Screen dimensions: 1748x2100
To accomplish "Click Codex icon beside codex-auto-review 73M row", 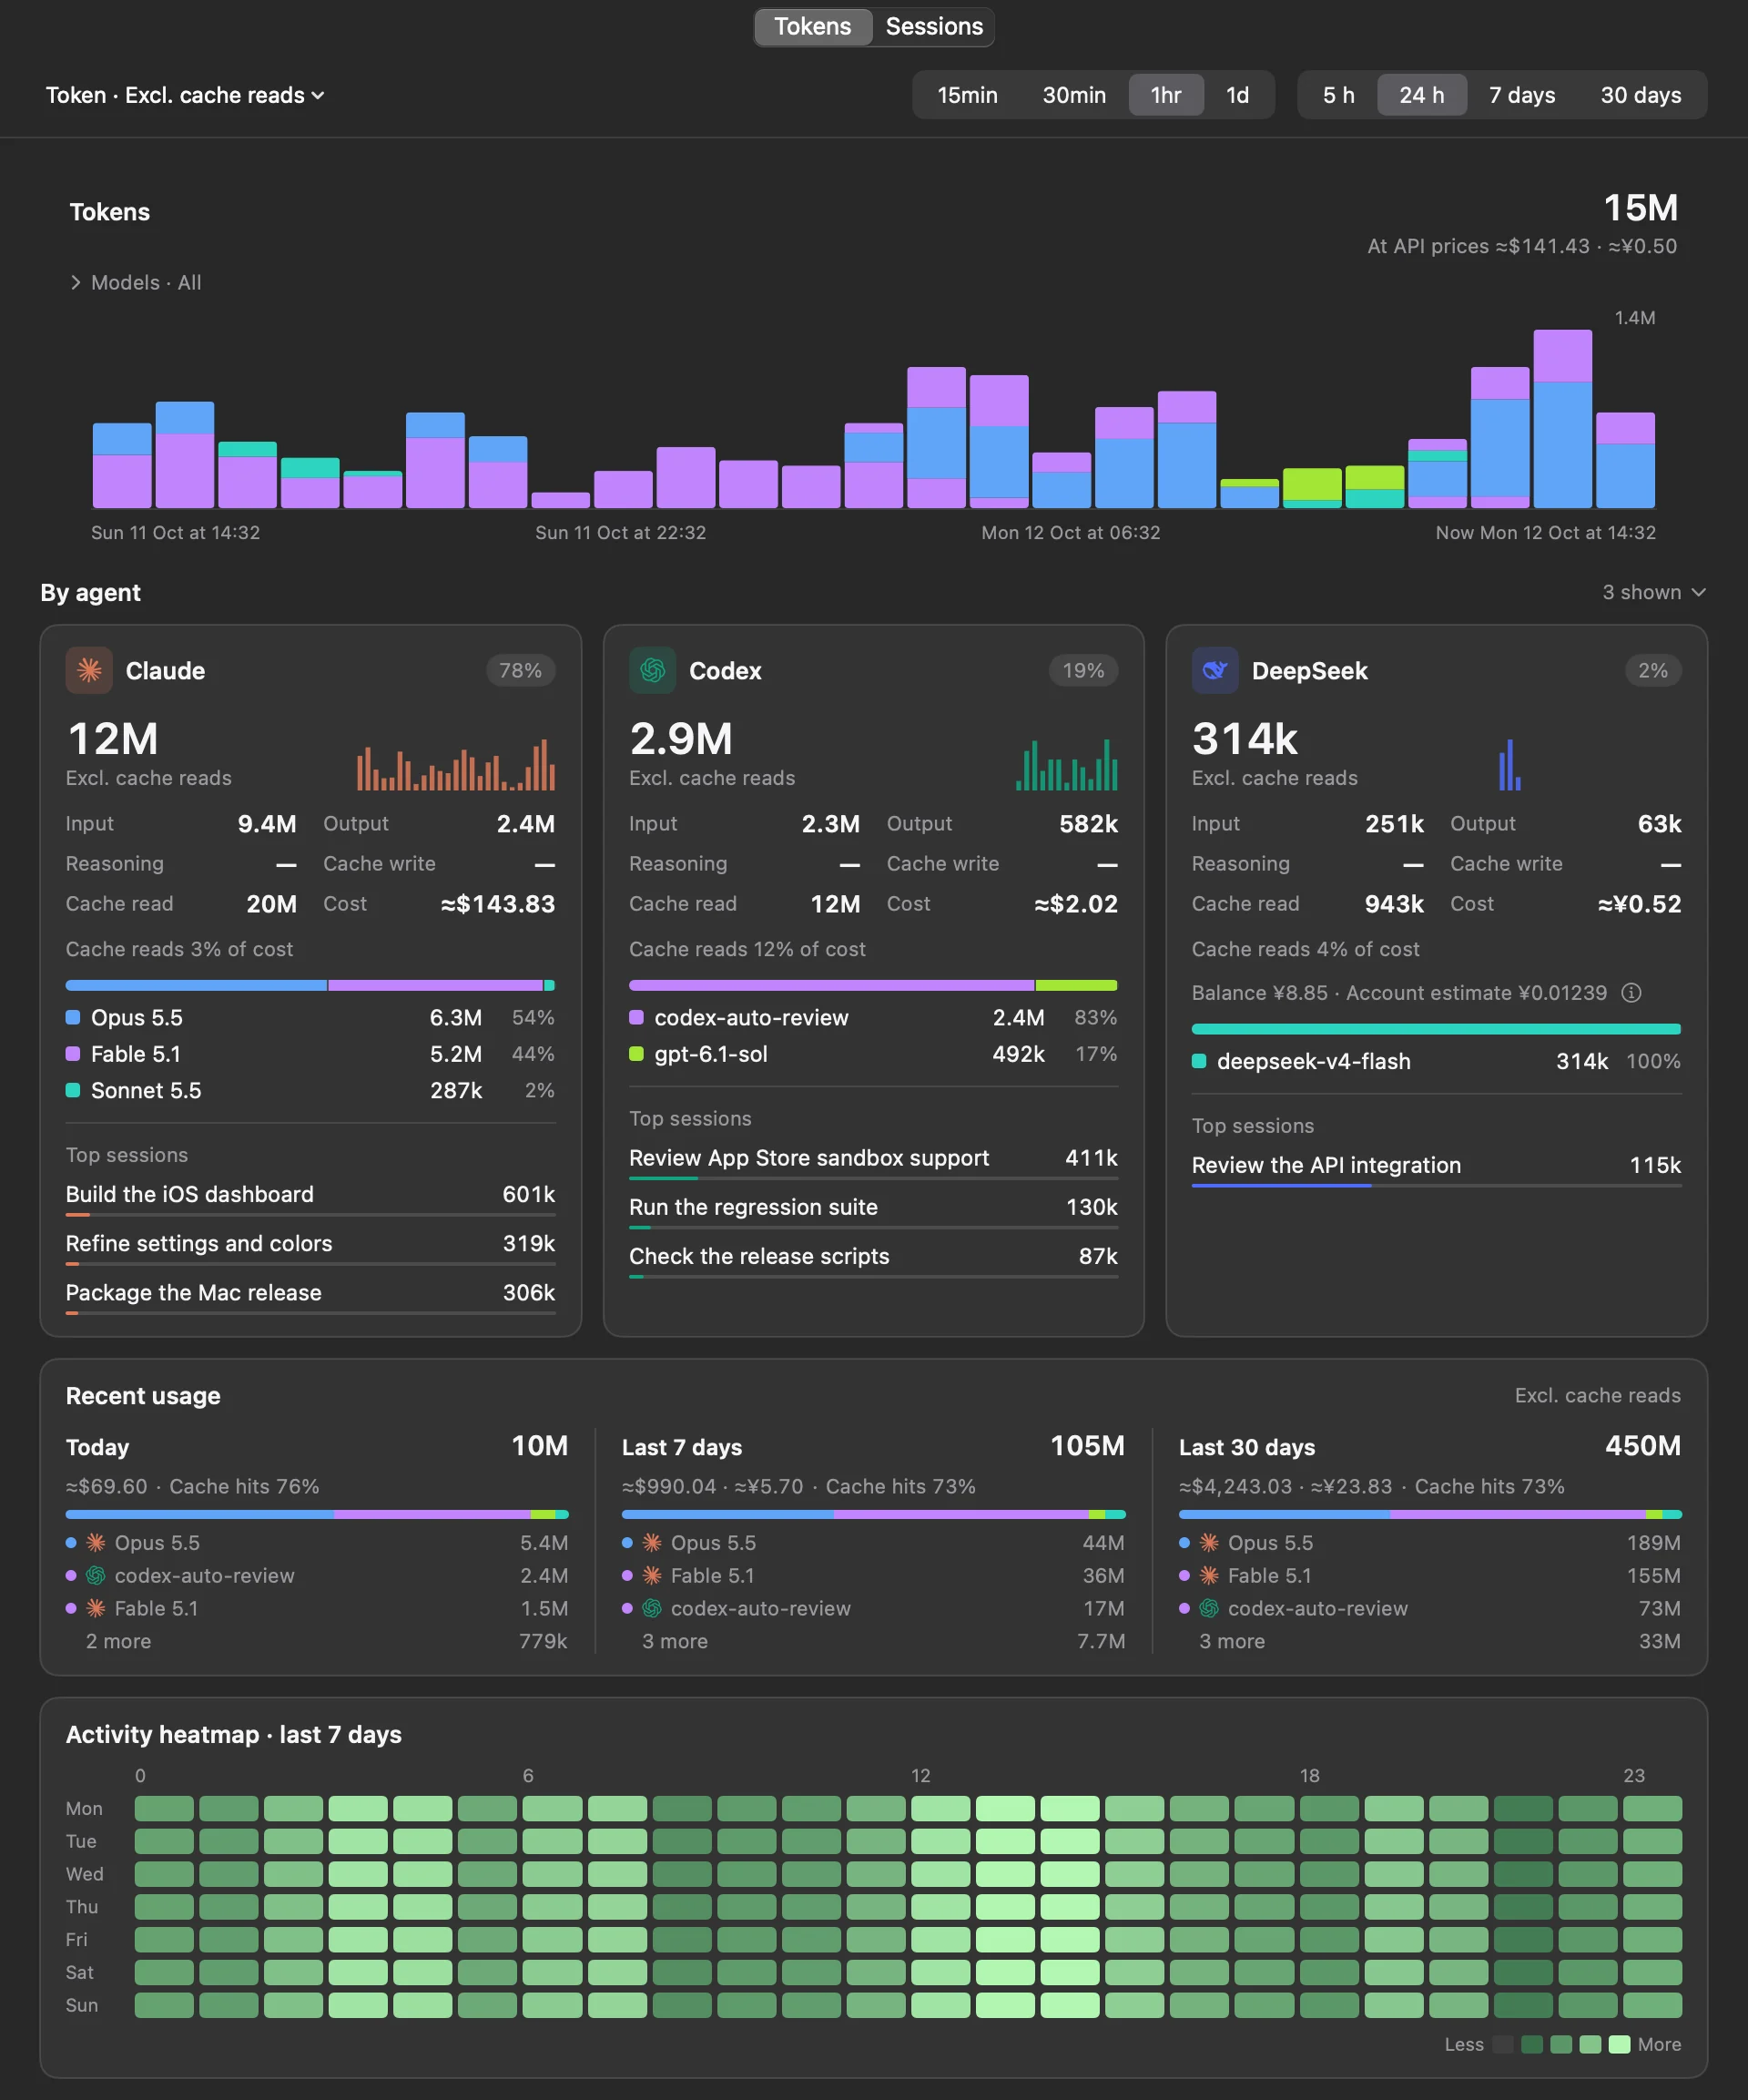I will pos(1209,1609).
